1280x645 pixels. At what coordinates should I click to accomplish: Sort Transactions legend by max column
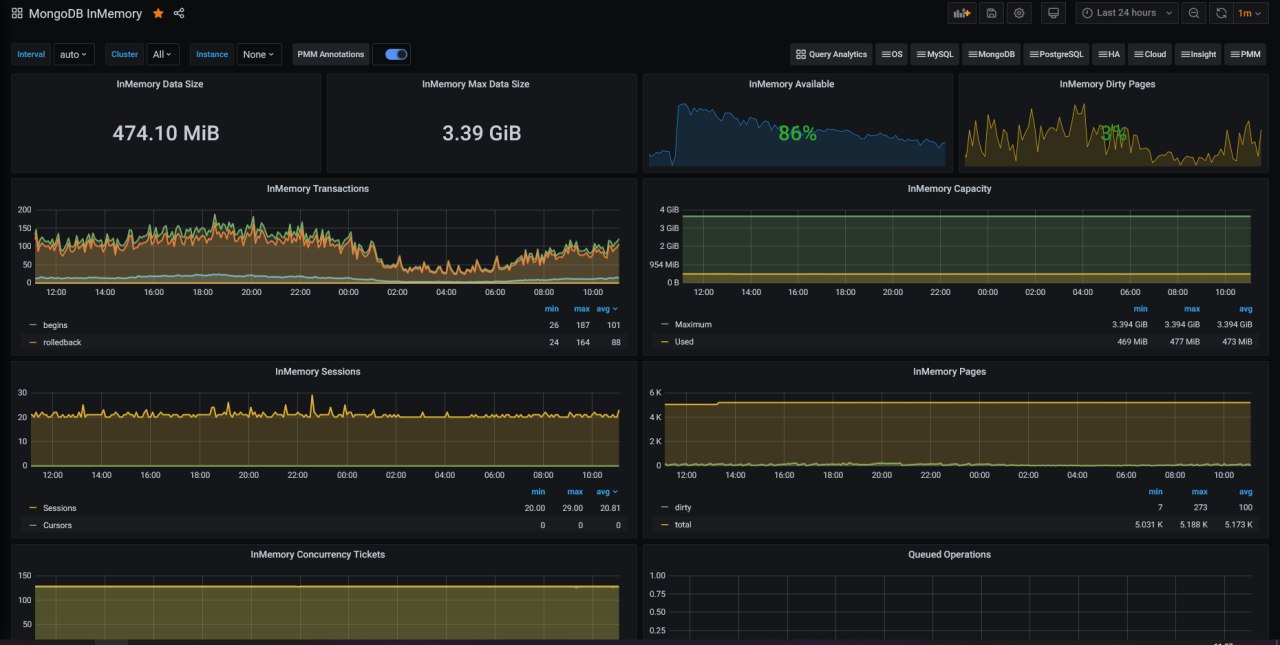click(x=582, y=309)
